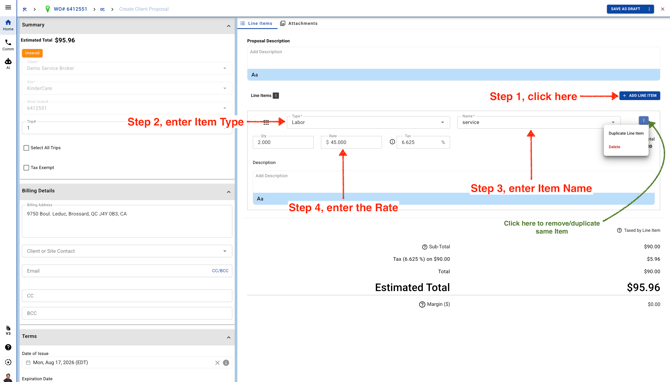
Task: Click the Qty field showing 2.000
Action: [283, 142]
